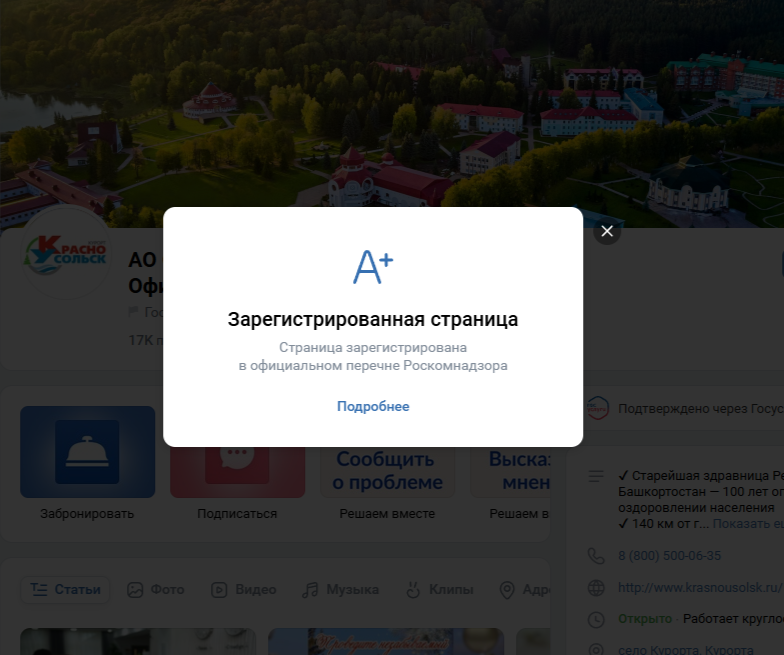
Task: Expand the description with Показать ещё
Action: pos(748,524)
